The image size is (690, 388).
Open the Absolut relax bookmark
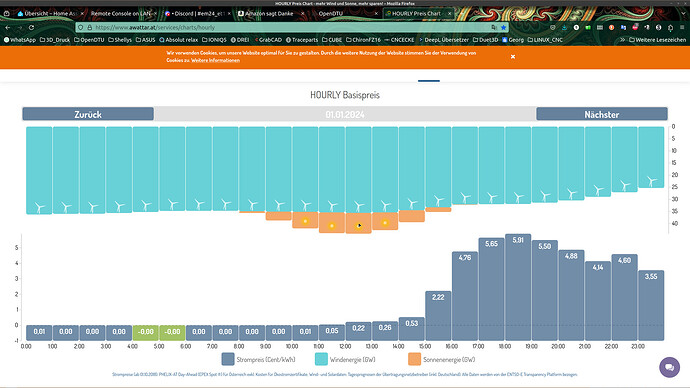pyautogui.click(x=178, y=40)
